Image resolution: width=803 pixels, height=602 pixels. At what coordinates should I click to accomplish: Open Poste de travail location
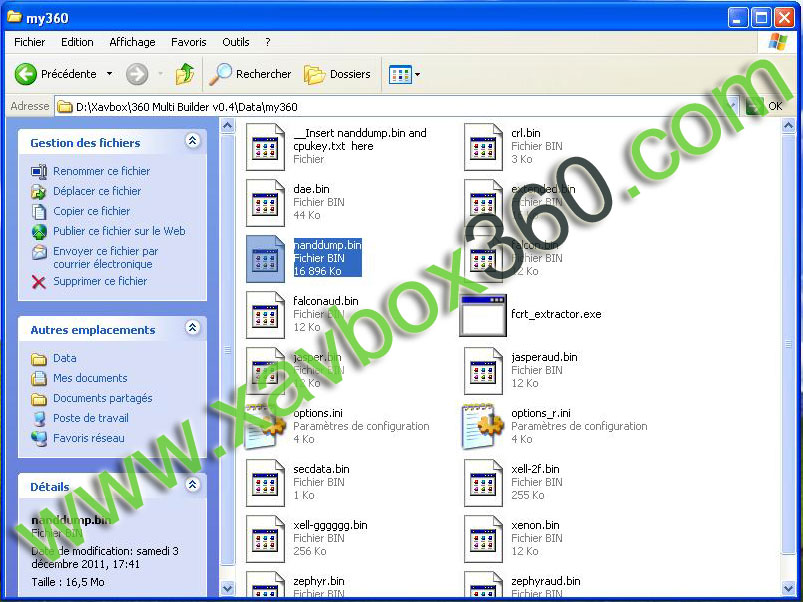[x=91, y=418]
